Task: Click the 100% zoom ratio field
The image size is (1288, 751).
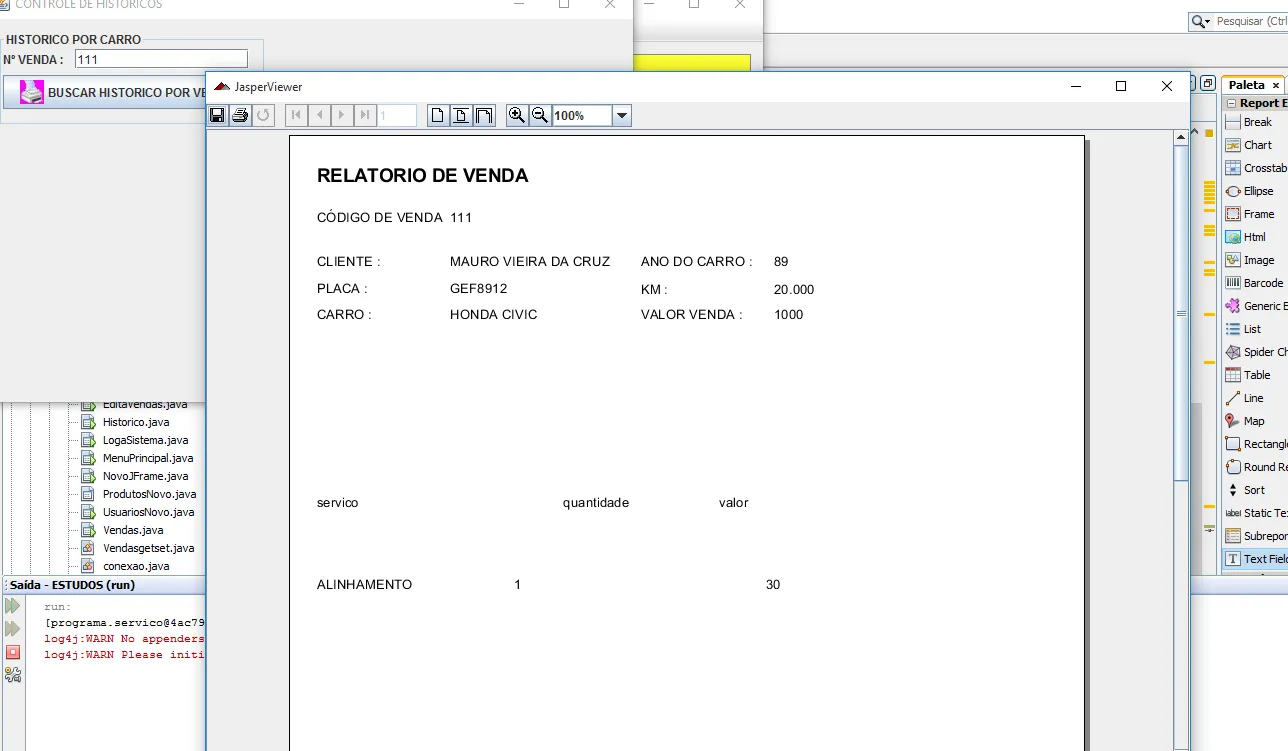Action: (582, 116)
